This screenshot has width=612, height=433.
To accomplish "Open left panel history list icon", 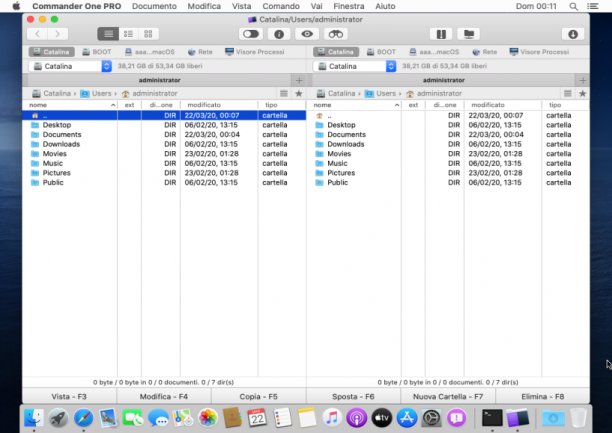I will [284, 93].
